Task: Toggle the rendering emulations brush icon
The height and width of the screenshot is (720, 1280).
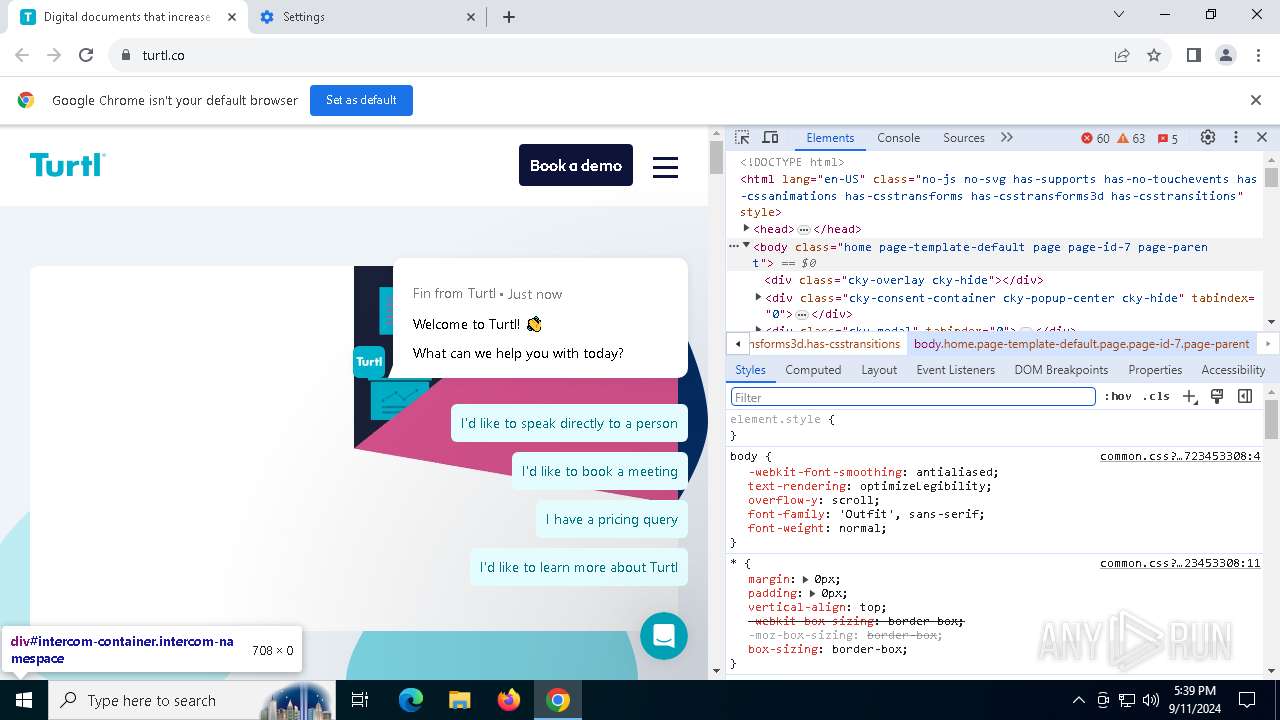Action: (1217, 397)
